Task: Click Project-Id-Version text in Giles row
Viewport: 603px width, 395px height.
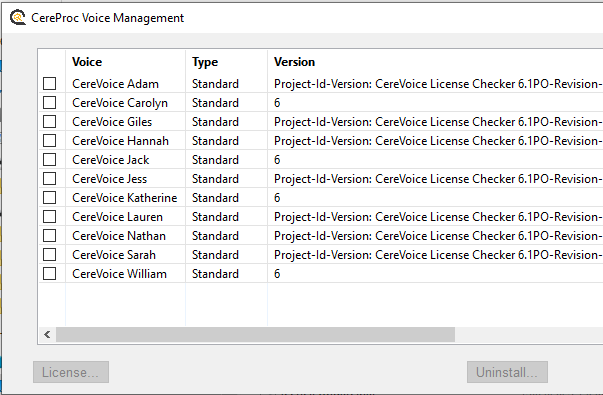Action: coord(438,122)
